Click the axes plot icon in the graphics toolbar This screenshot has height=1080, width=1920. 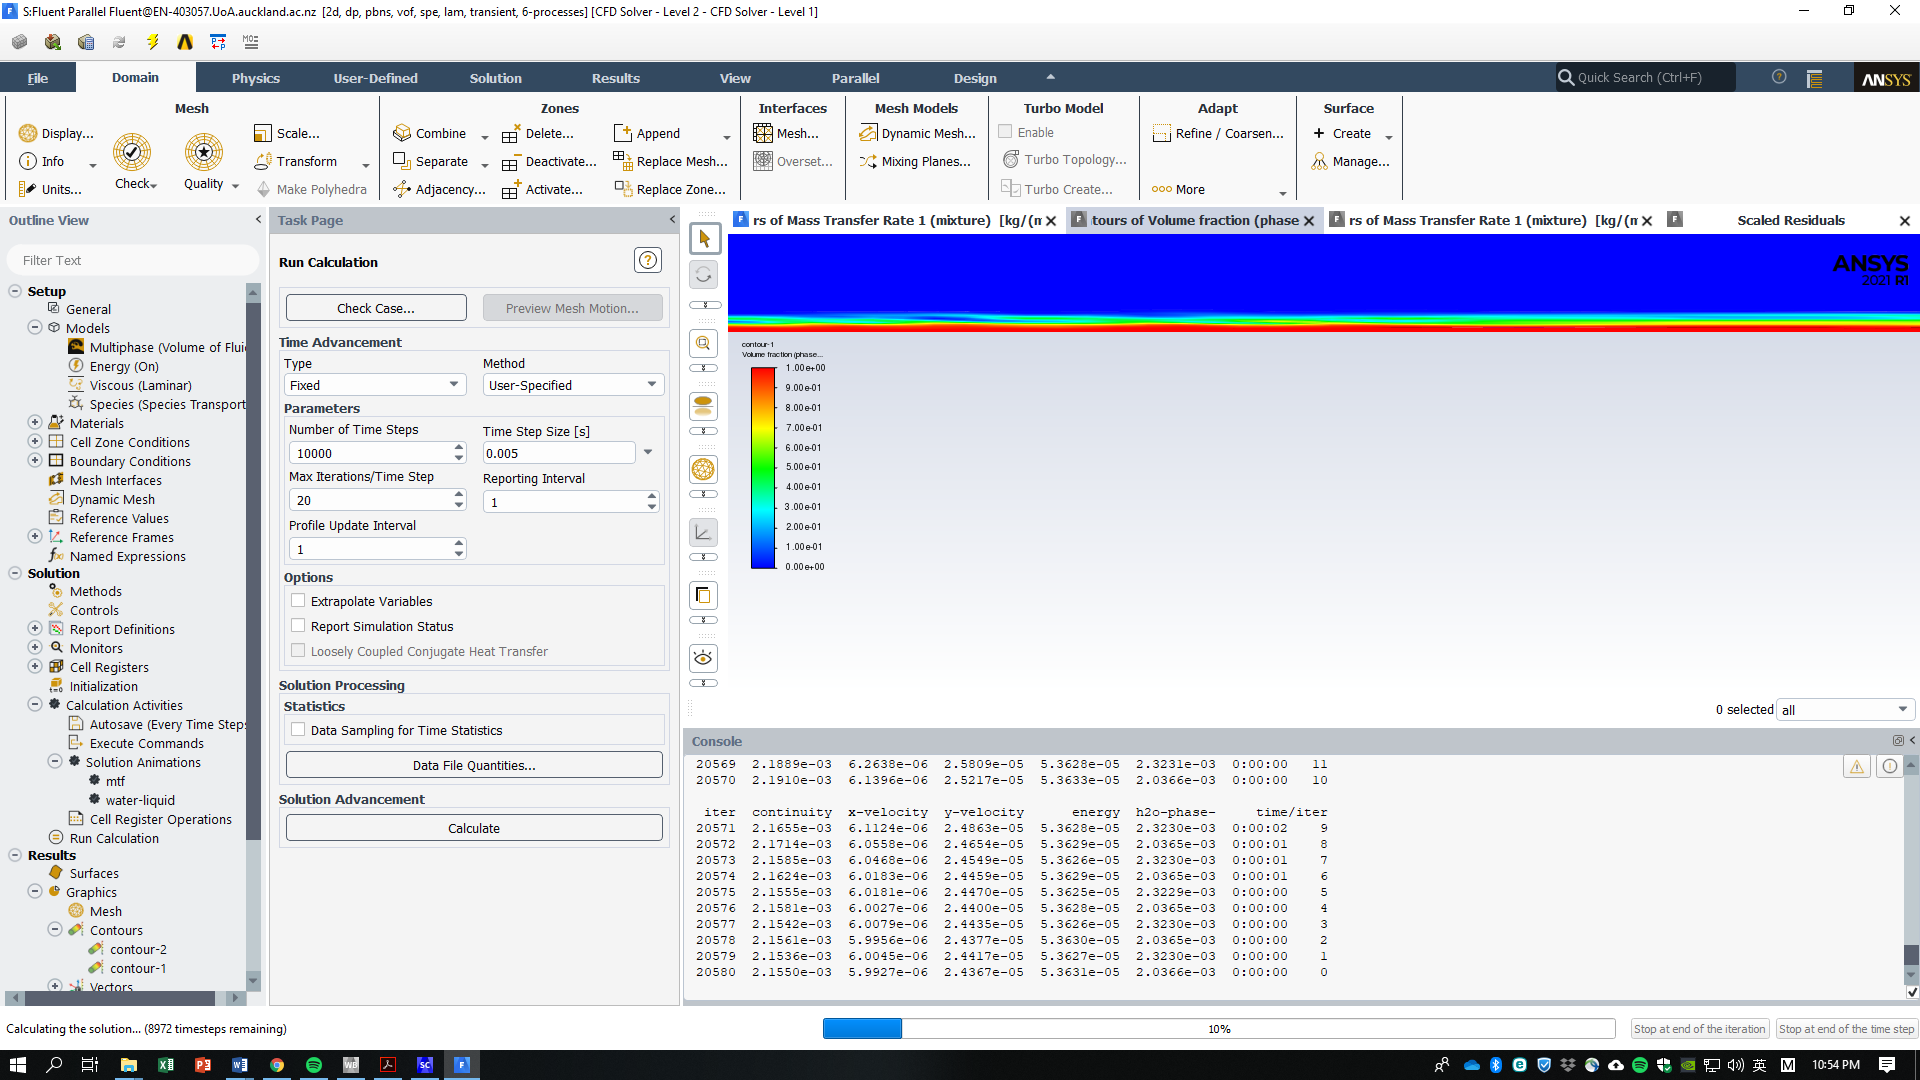pyautogui.click(x=704, y=532)
